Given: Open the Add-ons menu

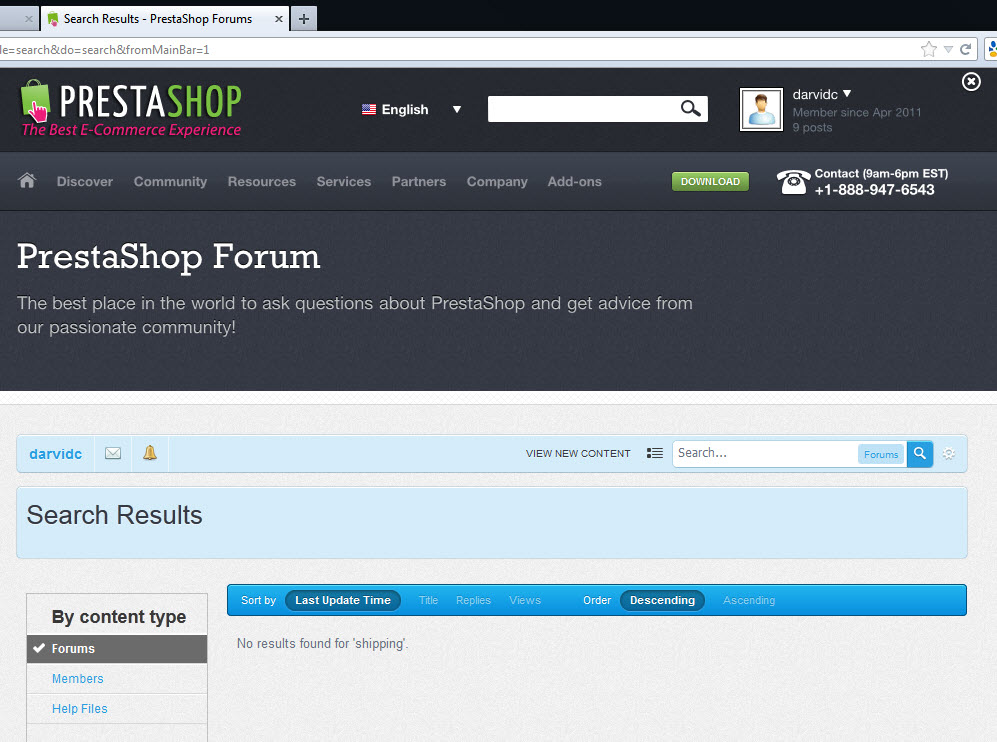Looking at the screenshot, I should click(574, 181).
